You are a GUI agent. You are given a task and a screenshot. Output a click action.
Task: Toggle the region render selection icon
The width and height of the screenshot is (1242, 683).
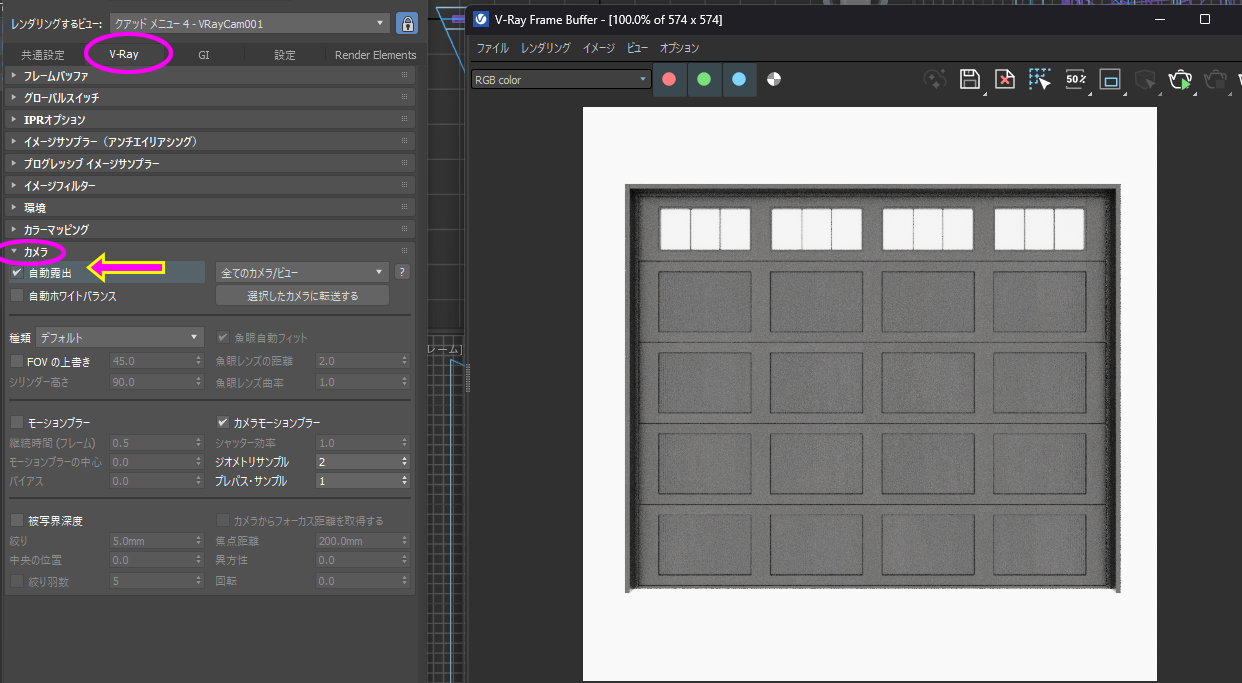click(1040, 80)
